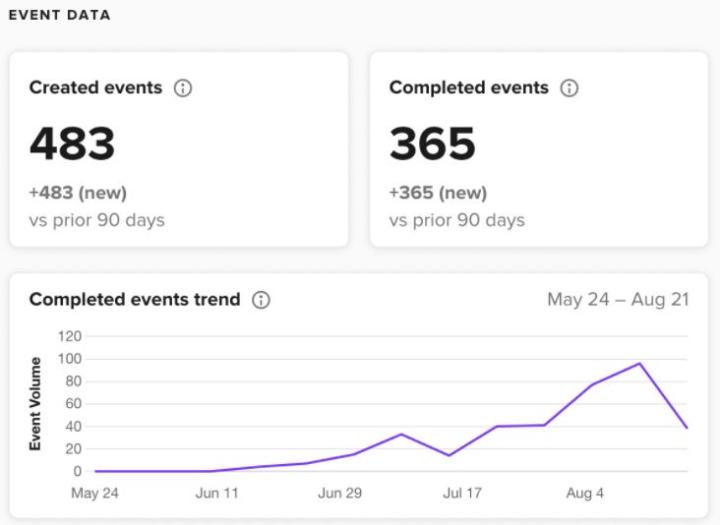This screenshot has width=720, height=525.
Task: Click the Completed events trend chart title
Action: pos(134,300)
